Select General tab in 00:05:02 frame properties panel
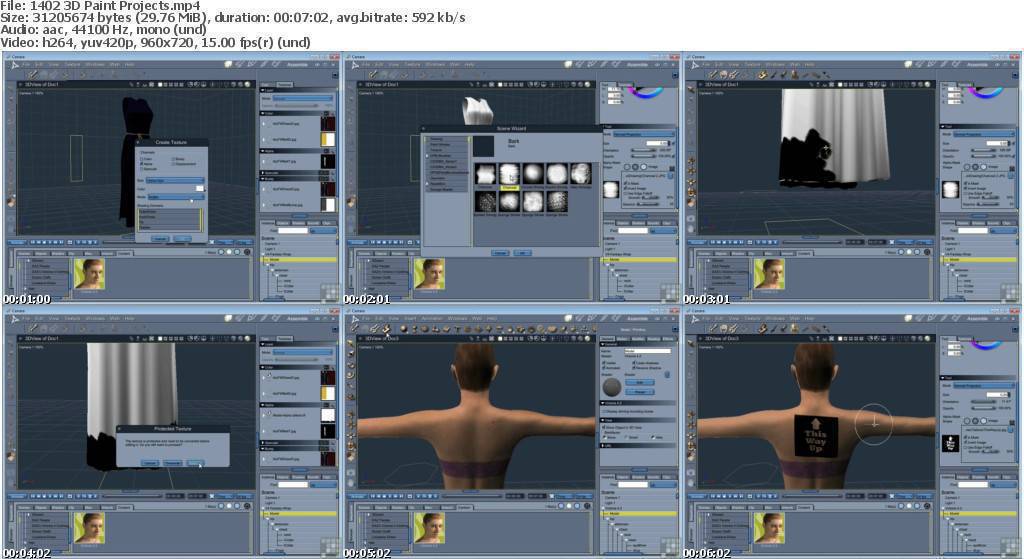 (607, 338)
